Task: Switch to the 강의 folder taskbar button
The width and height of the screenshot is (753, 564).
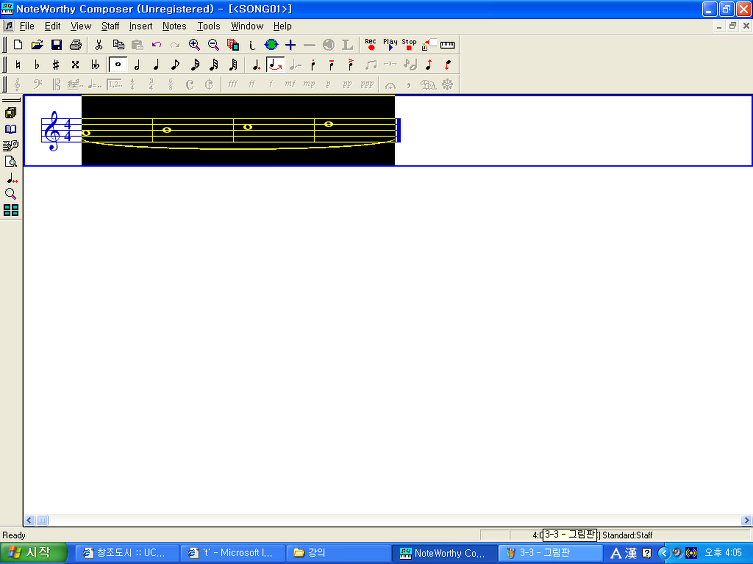Action: tap(337, 553)
